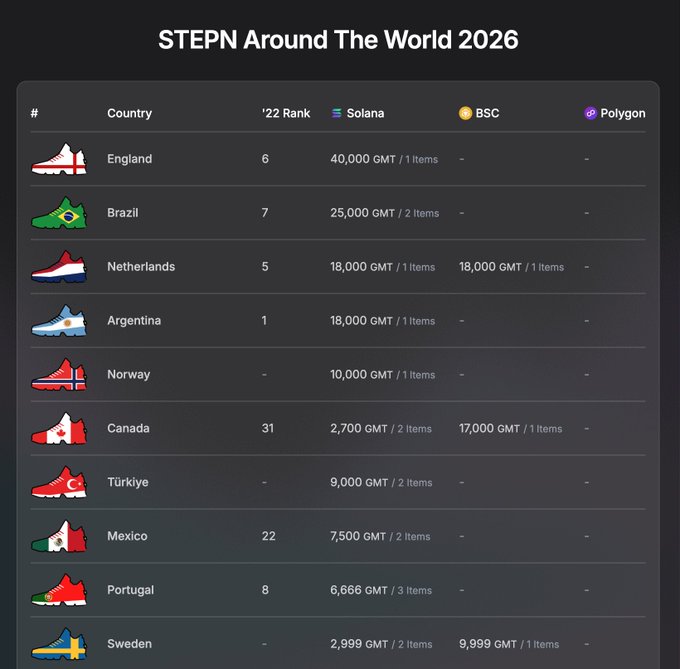This screenshot has height=669, width=680.
Task: Select the Netherlands country name
Action: coord(141,266)
